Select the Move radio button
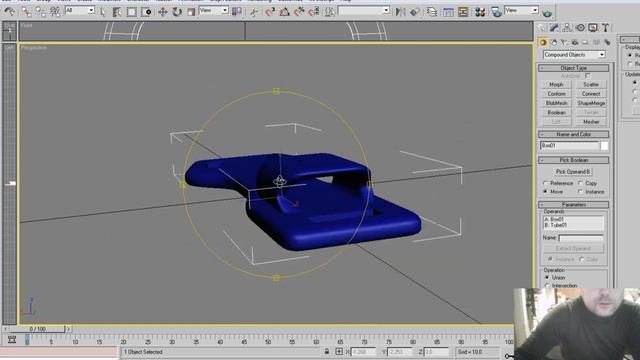Screen dimensions: 640x360 click(545, 191)
